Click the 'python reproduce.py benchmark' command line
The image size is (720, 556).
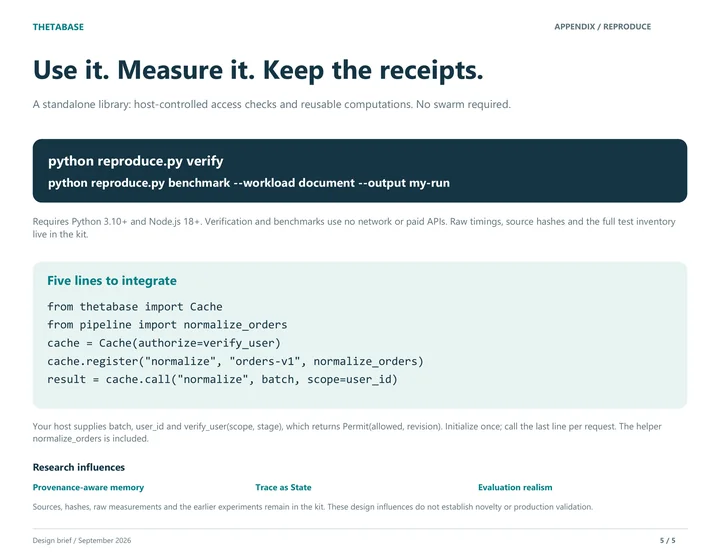tap(249, 183)
